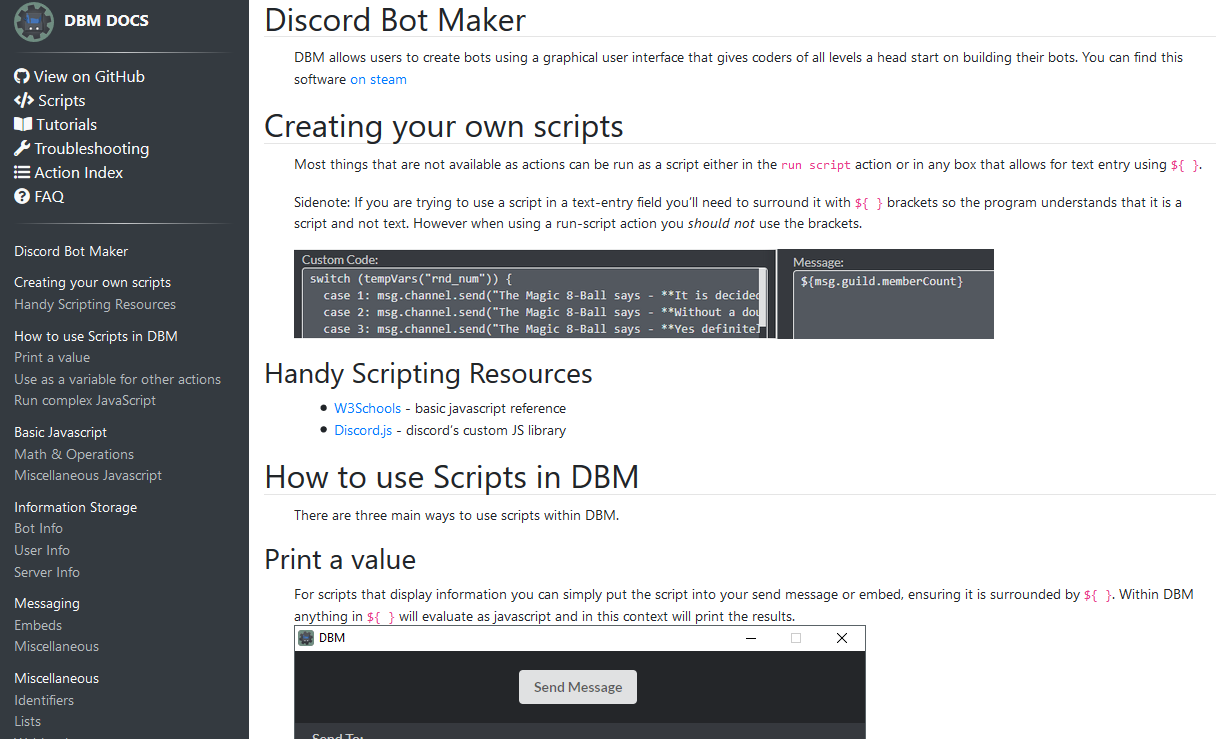Select Lists in sidebar
Image resolution: width=1222 pixels, height=739 pixels.
(x=28, y=721)
